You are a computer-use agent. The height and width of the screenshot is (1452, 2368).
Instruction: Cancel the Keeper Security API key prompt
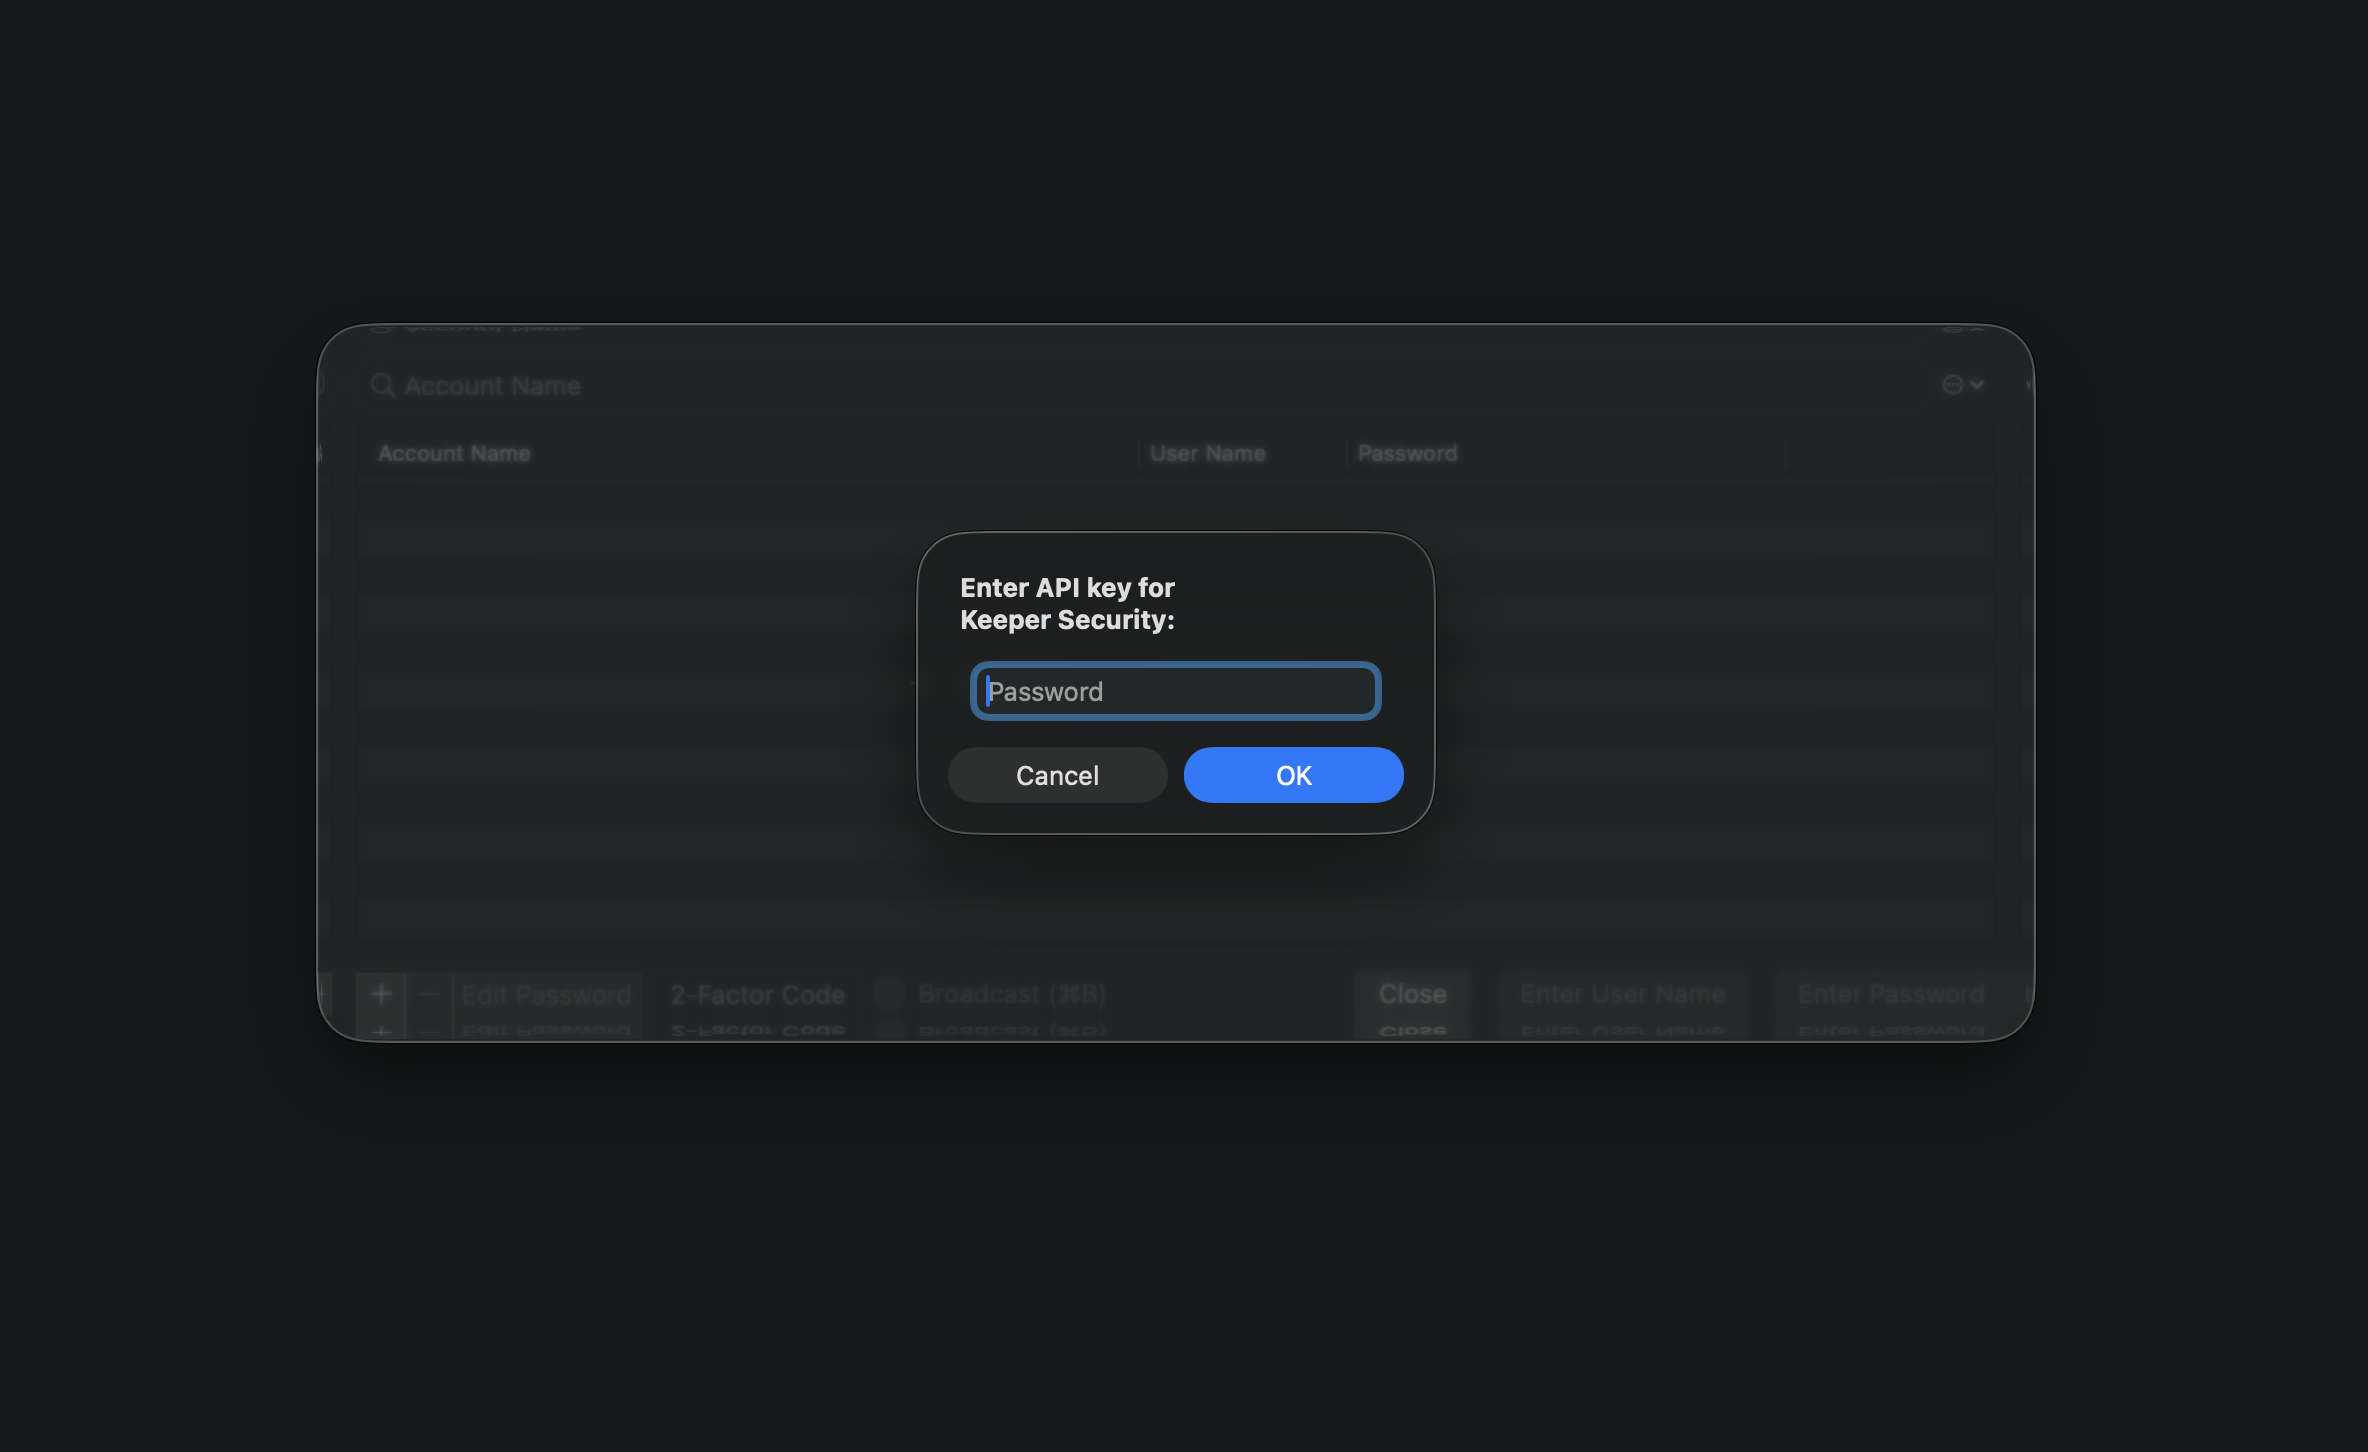point(1057,775)
